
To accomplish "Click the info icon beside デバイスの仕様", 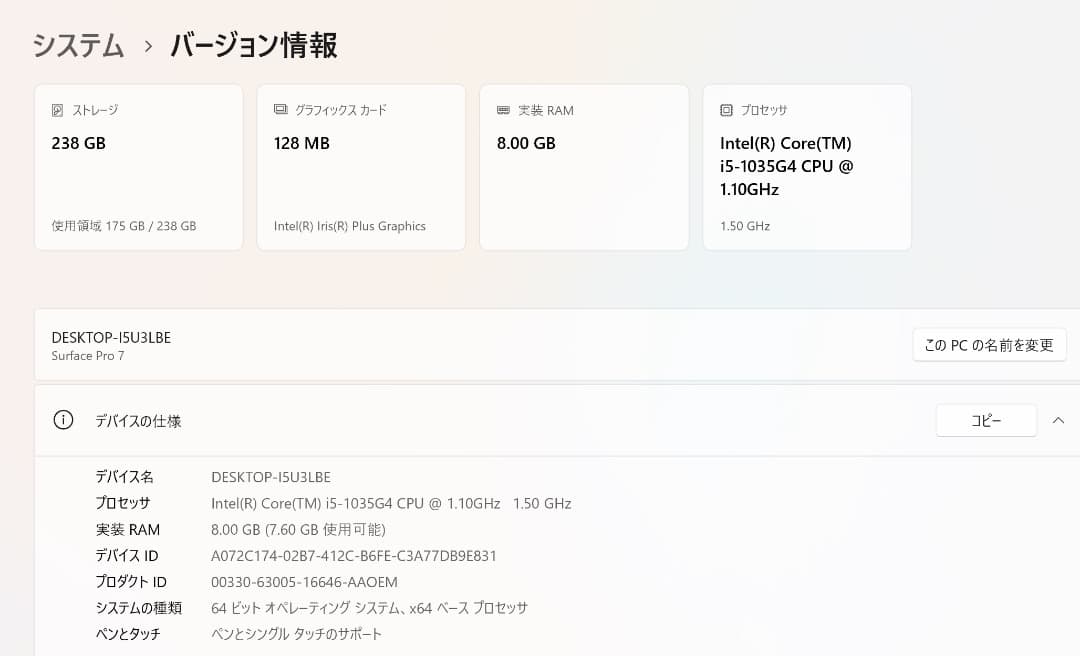I will pos(63,421).
